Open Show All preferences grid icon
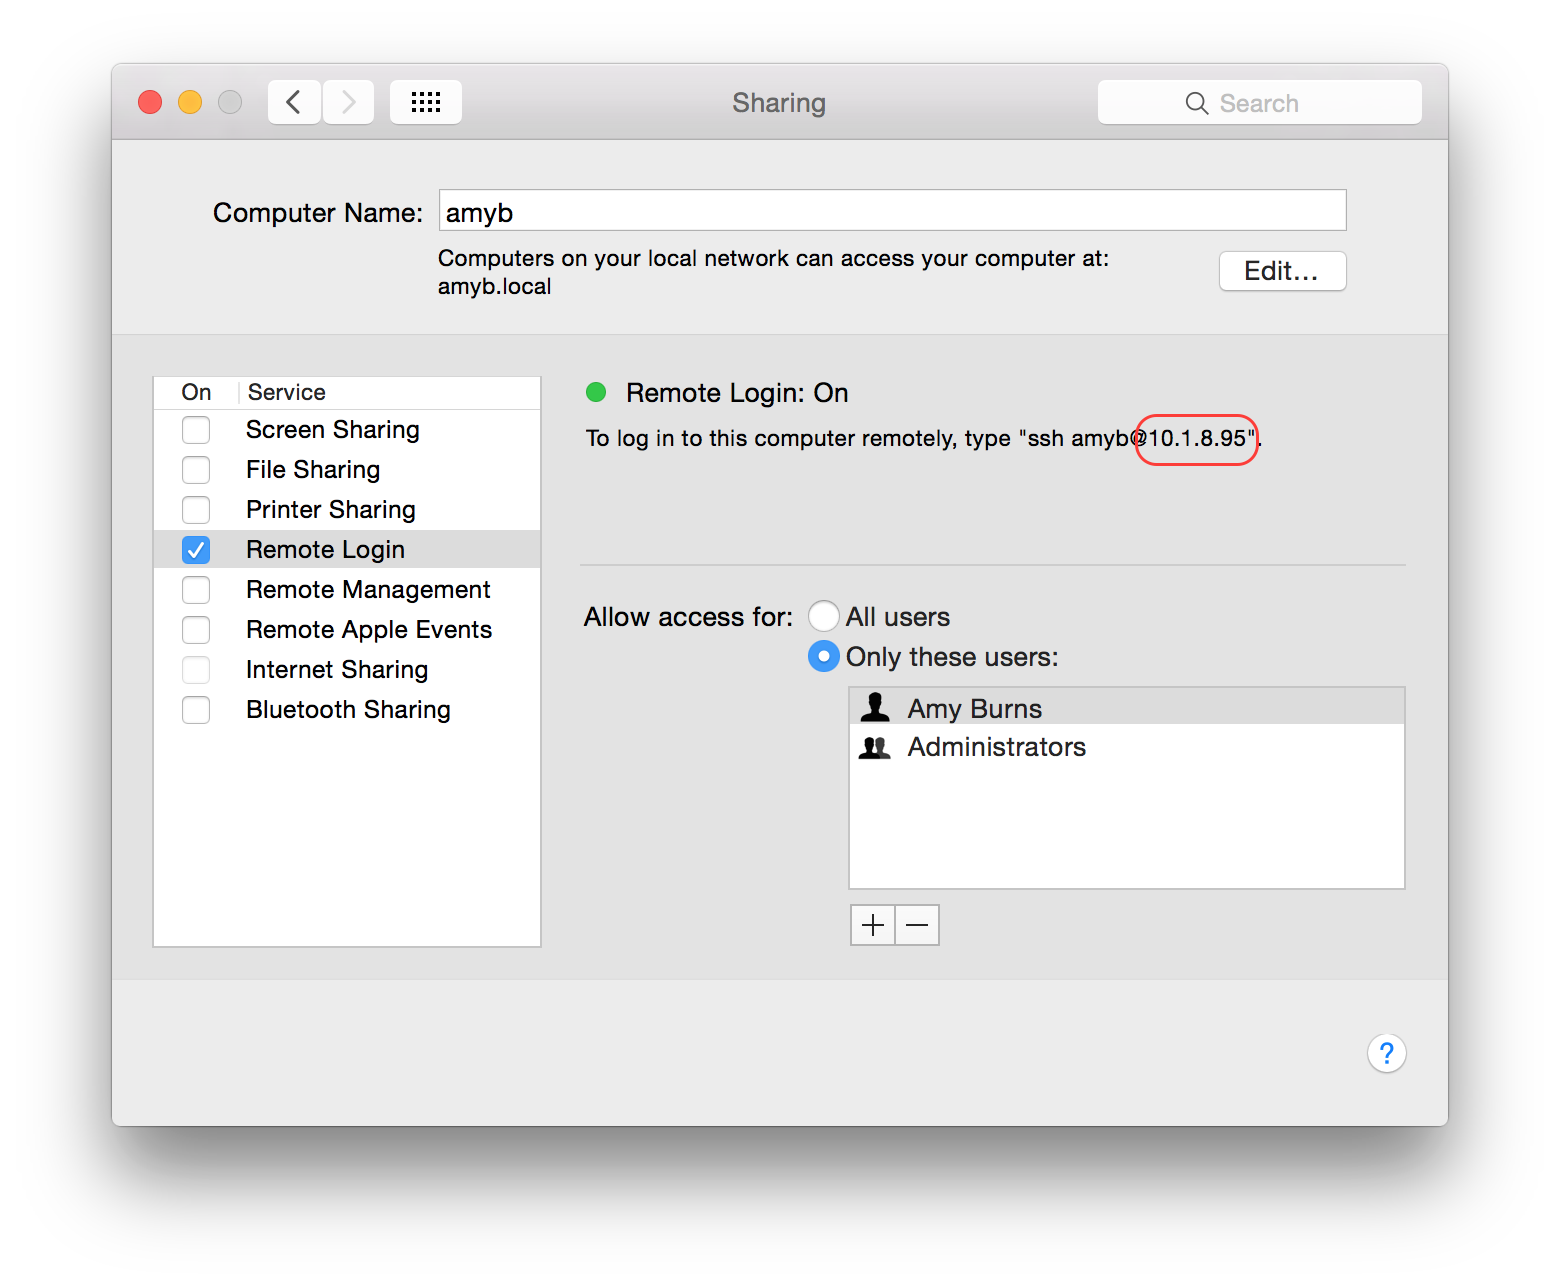This screenshot has width=1560, height=1286. click(425, 101)
